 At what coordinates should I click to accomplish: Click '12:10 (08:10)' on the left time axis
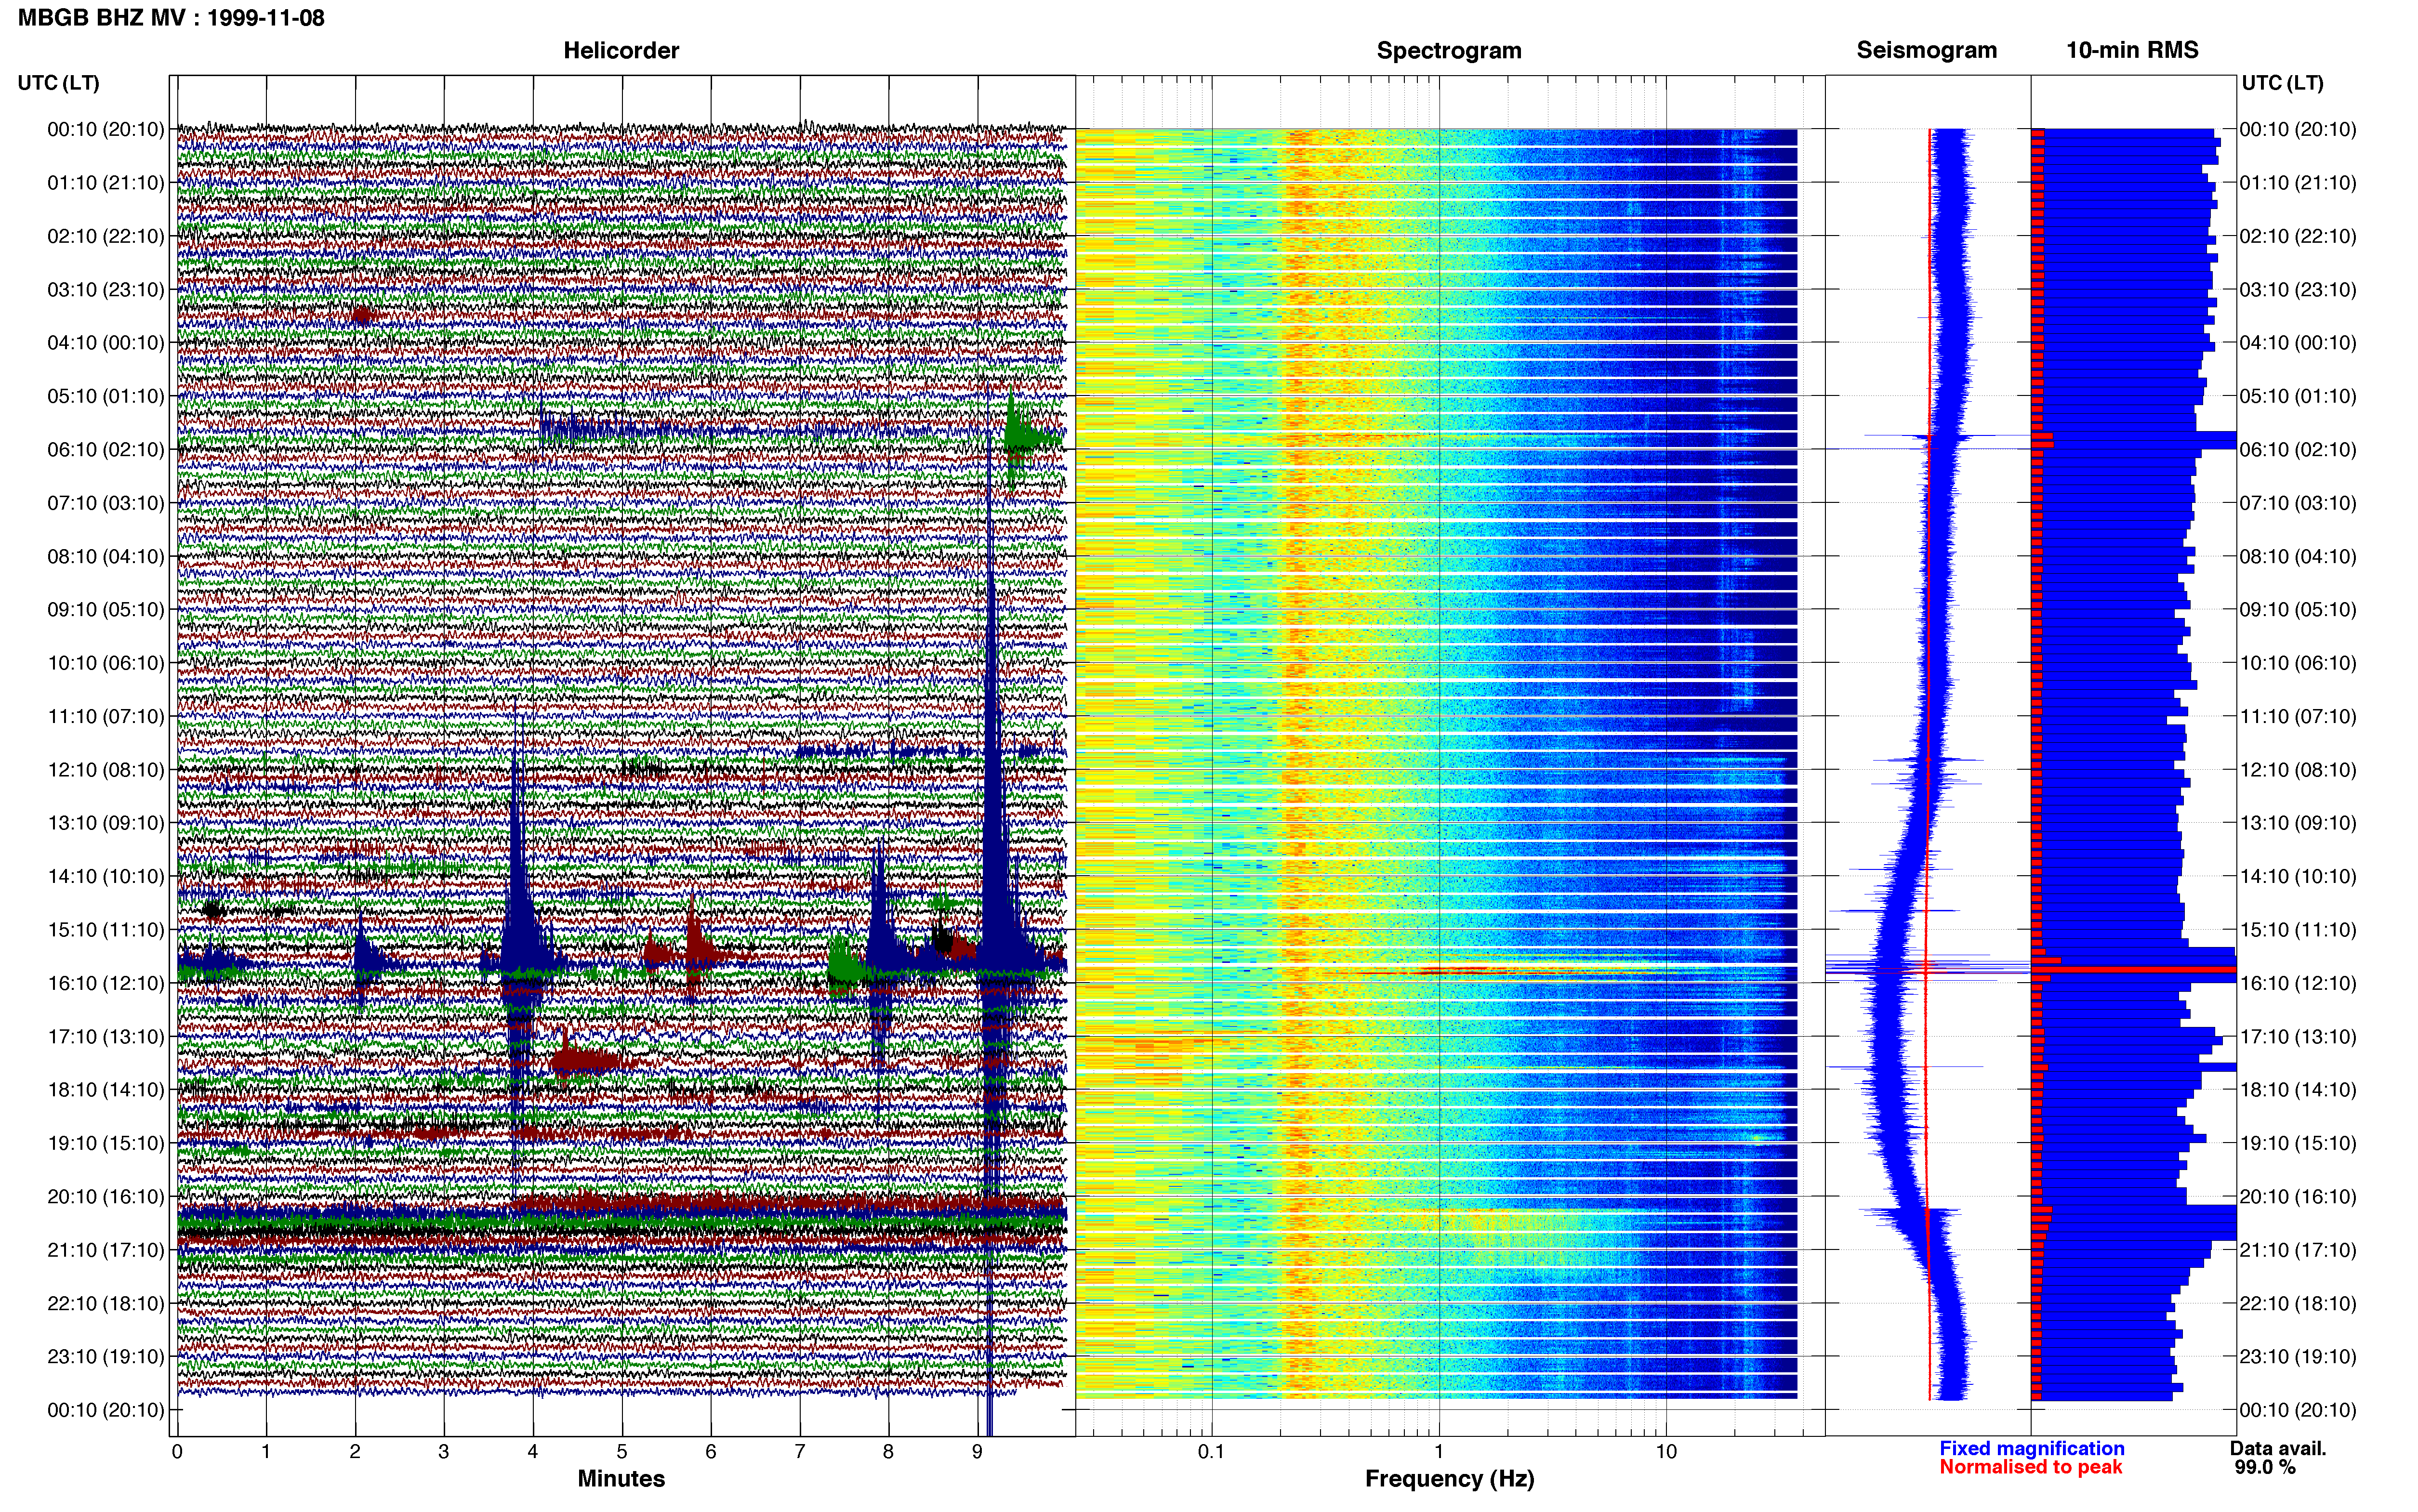click(106, 770)
